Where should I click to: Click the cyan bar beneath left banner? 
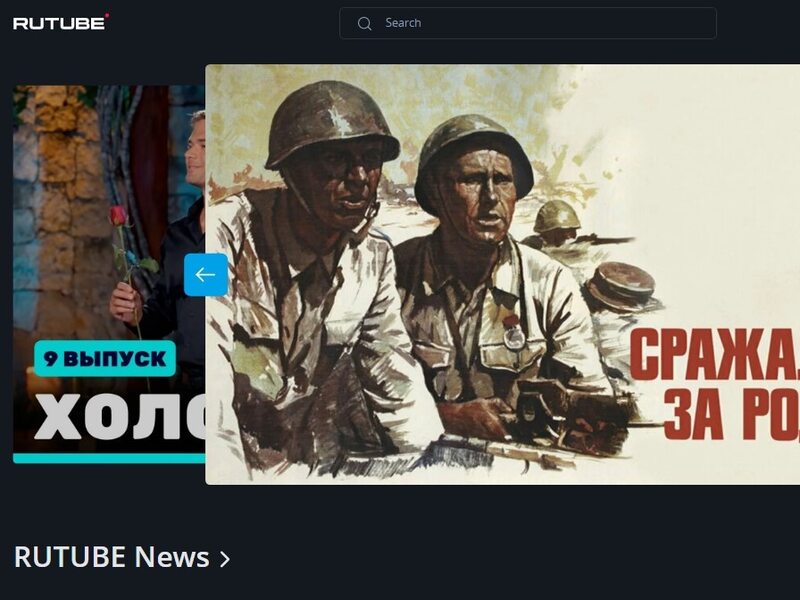click(x=109, y=458)
